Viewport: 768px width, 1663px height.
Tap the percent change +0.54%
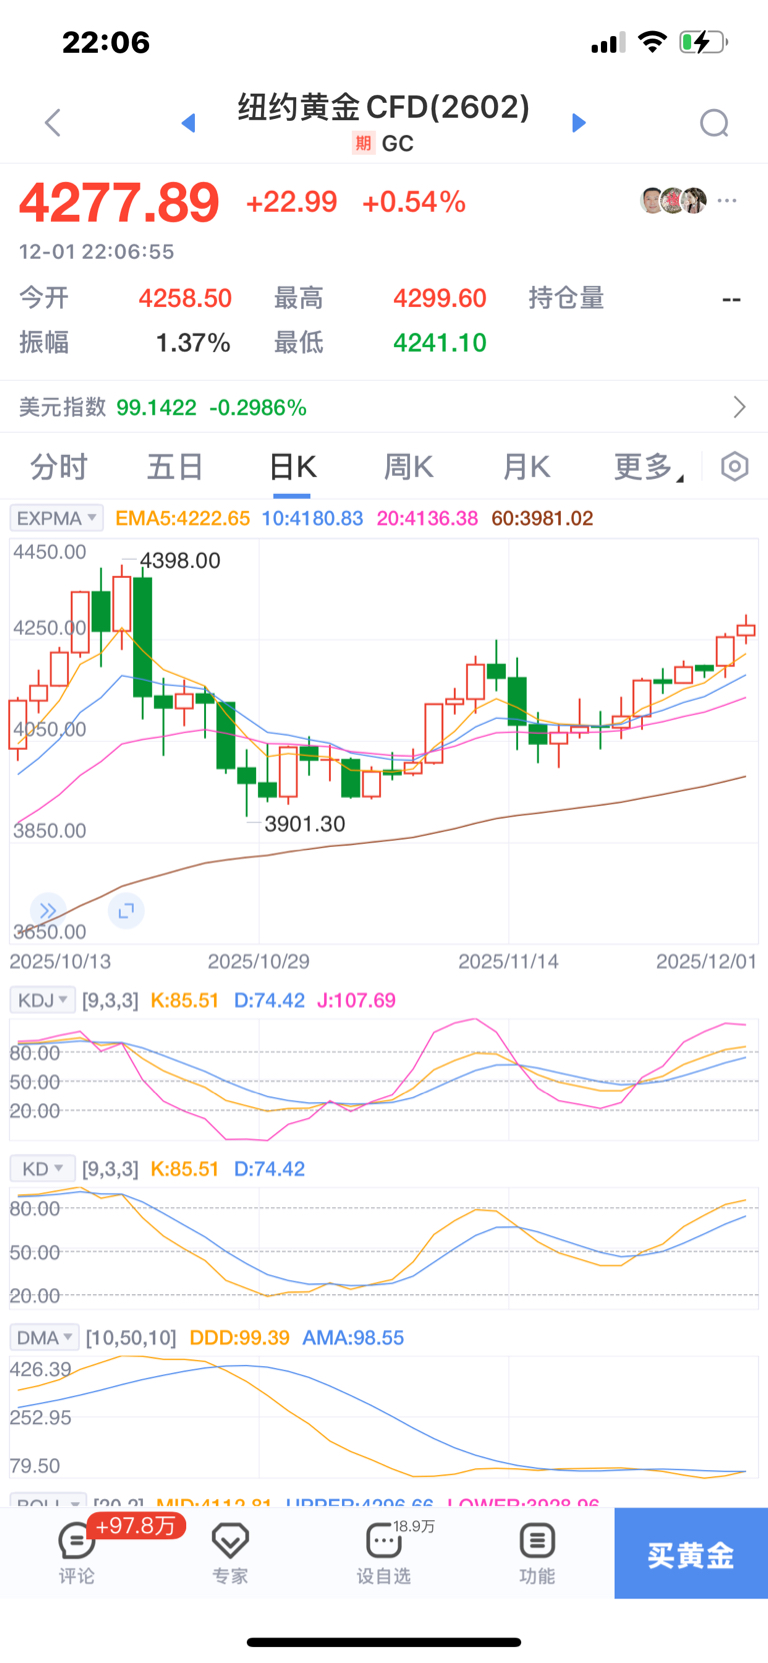(414, 202)
